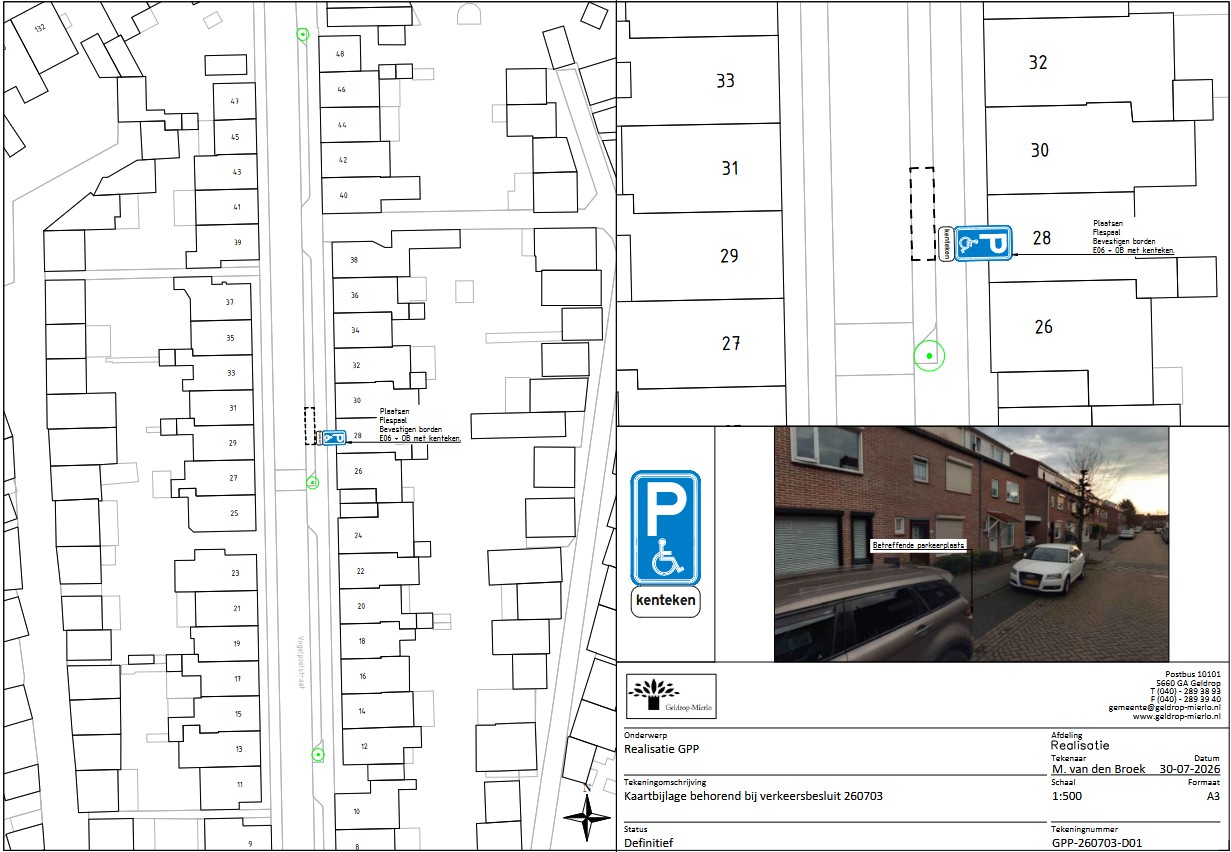Click the compass rose north arrow
This screenshot has width=1231, height=852.
click(587, 817)
